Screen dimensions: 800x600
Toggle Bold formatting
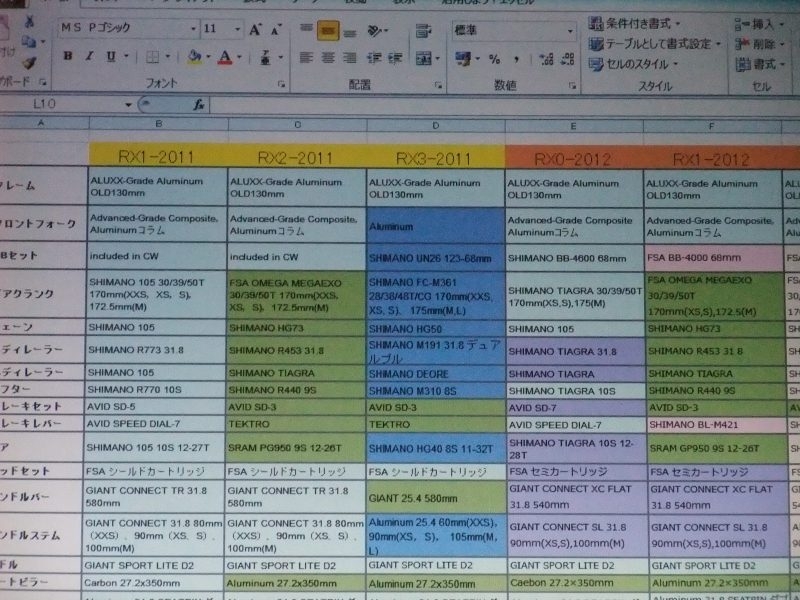[67, 56]
